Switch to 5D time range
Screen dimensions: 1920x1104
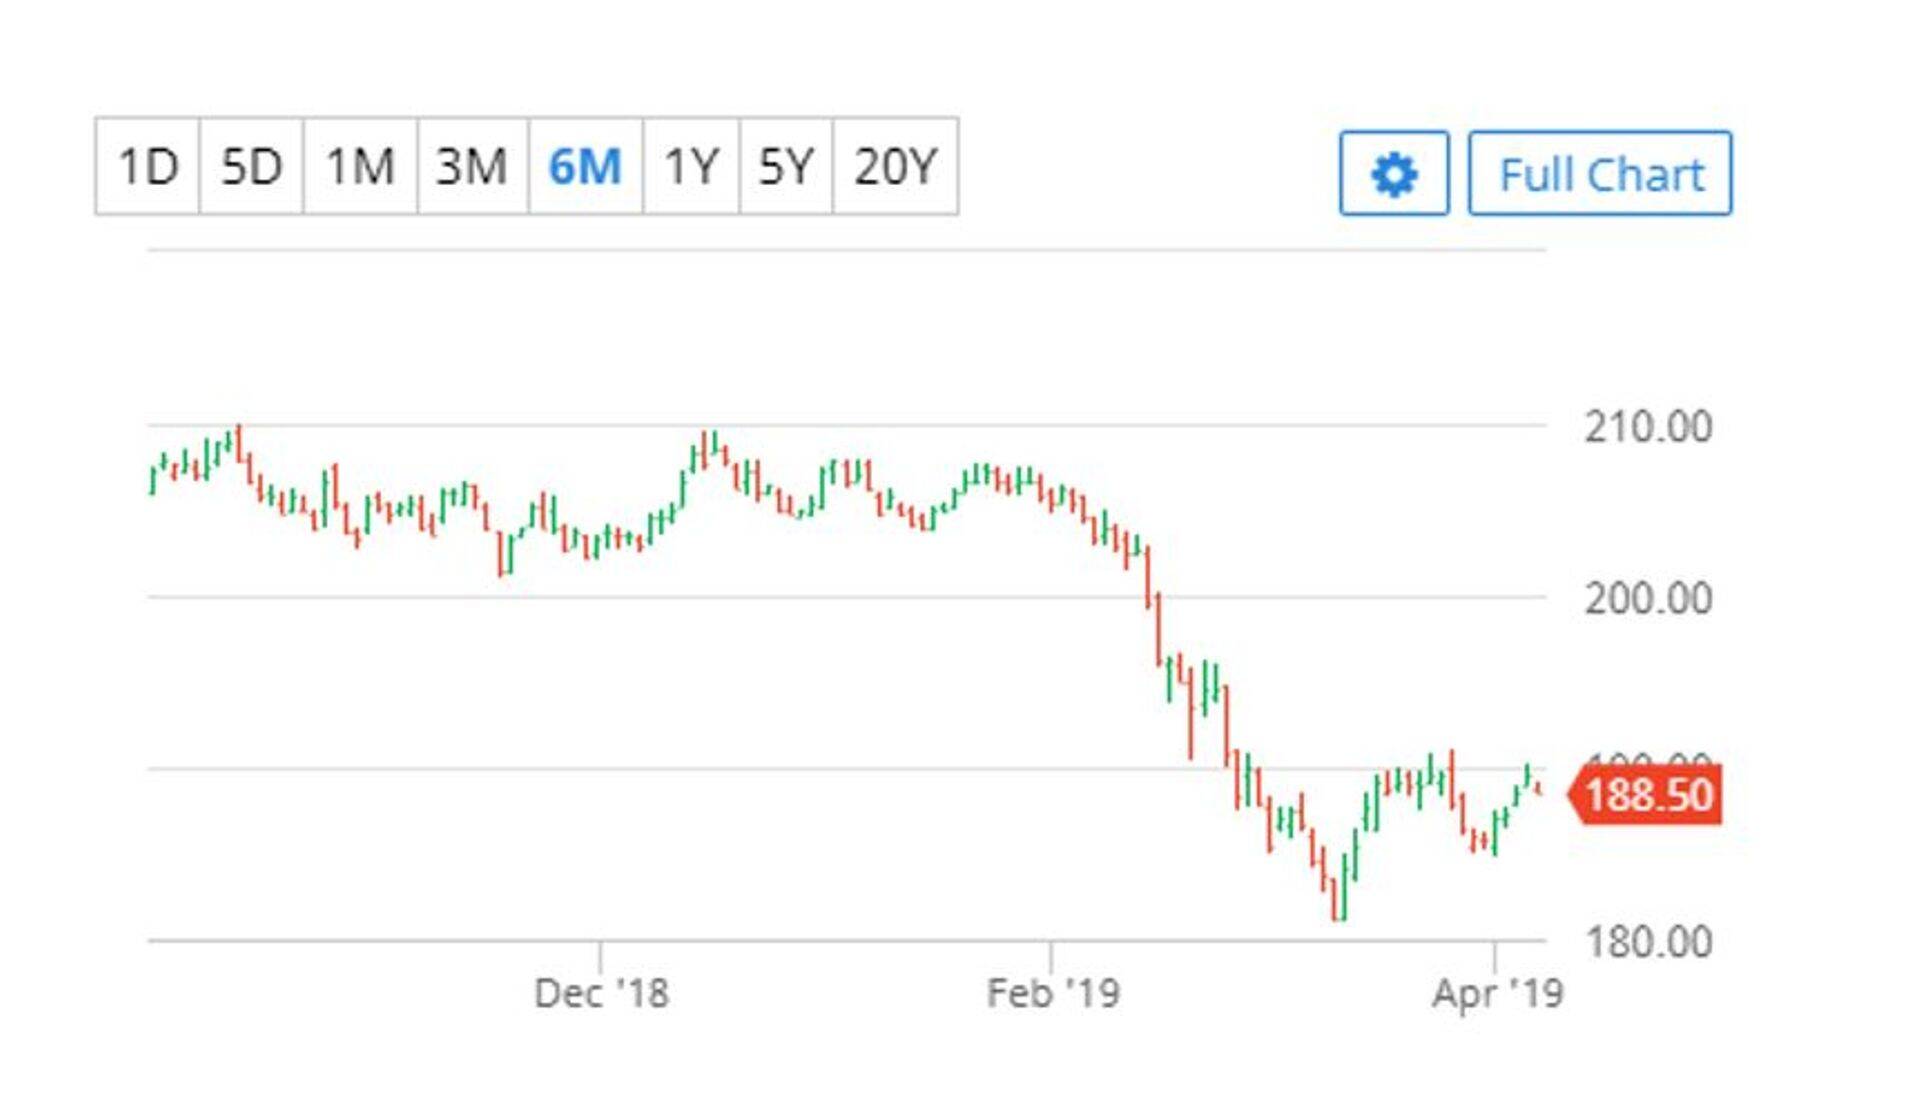(x=251, y=166)
